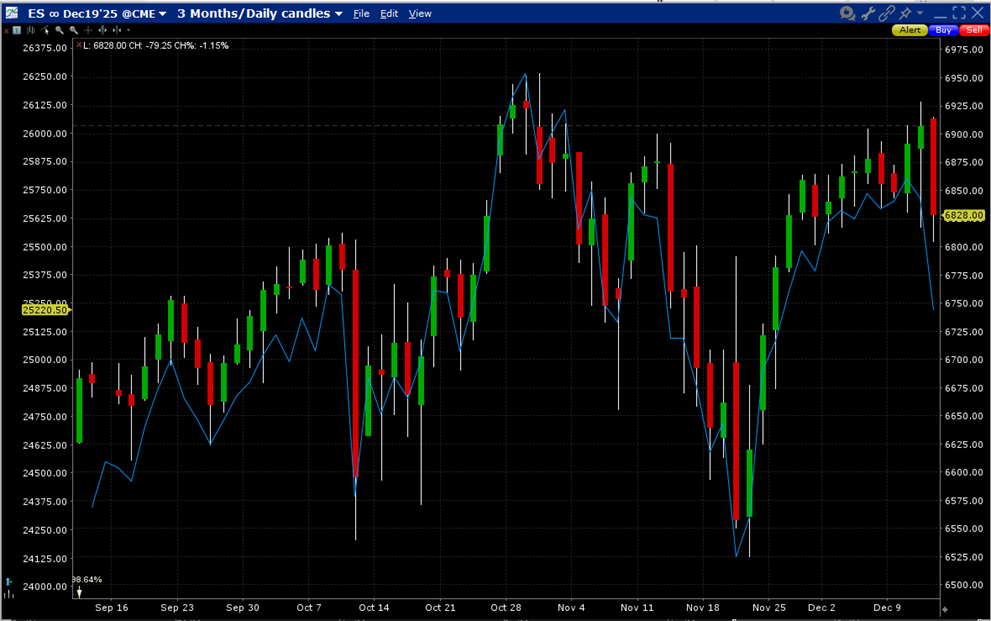This screenshot has width=991, height=621.
Task: Click the time and sales clock icon
Action: tap(846, 13)
